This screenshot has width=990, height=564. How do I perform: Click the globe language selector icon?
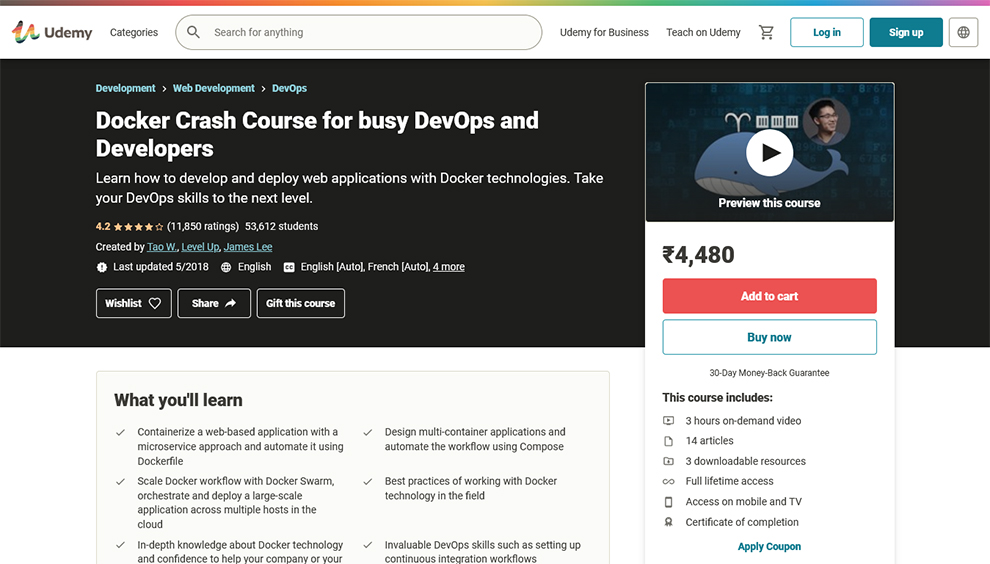coord(963,32)
